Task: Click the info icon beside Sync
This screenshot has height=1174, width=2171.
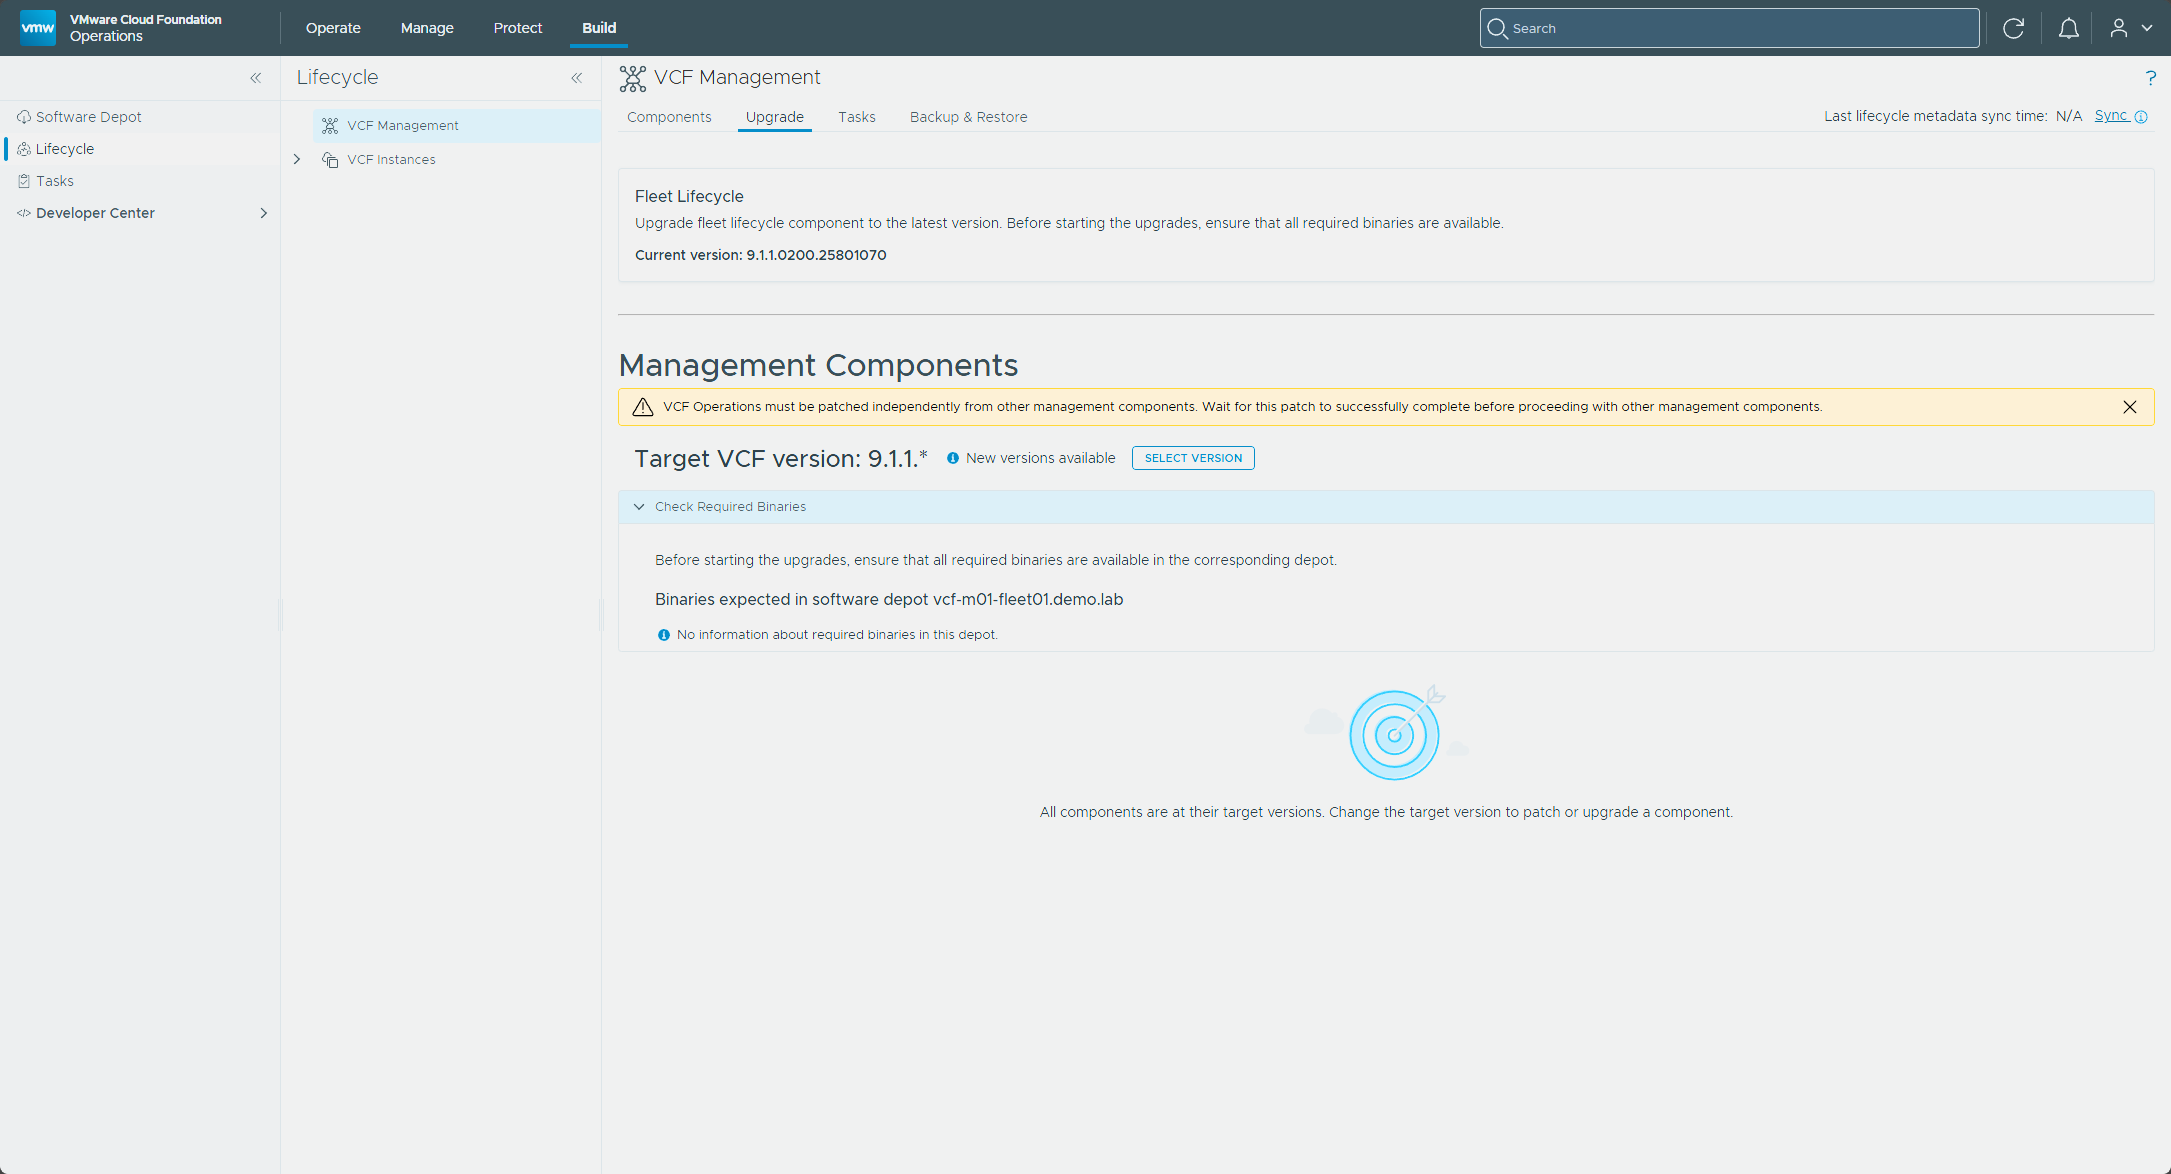Action: pos(2141,117)
